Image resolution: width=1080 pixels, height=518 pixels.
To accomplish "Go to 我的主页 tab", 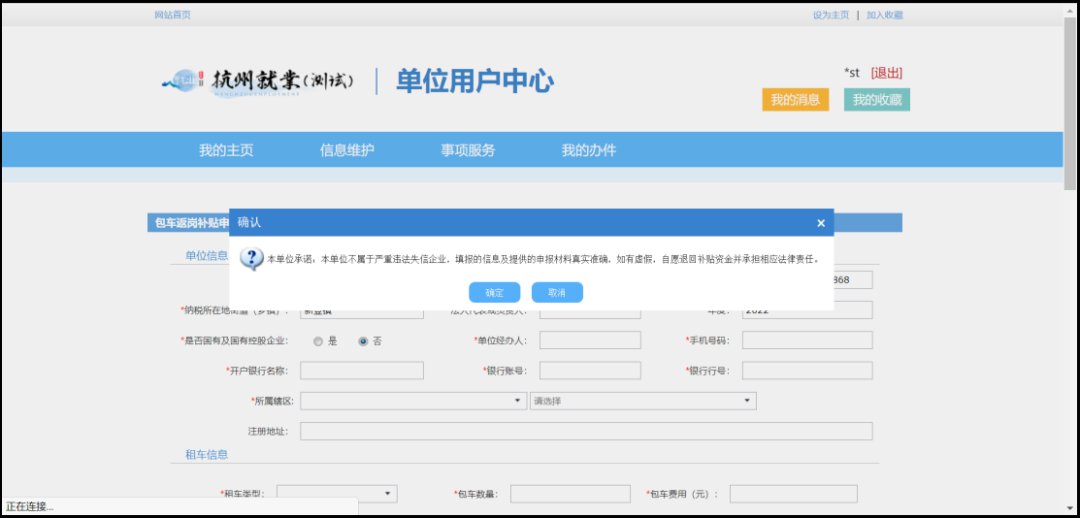I will point(226,151).
